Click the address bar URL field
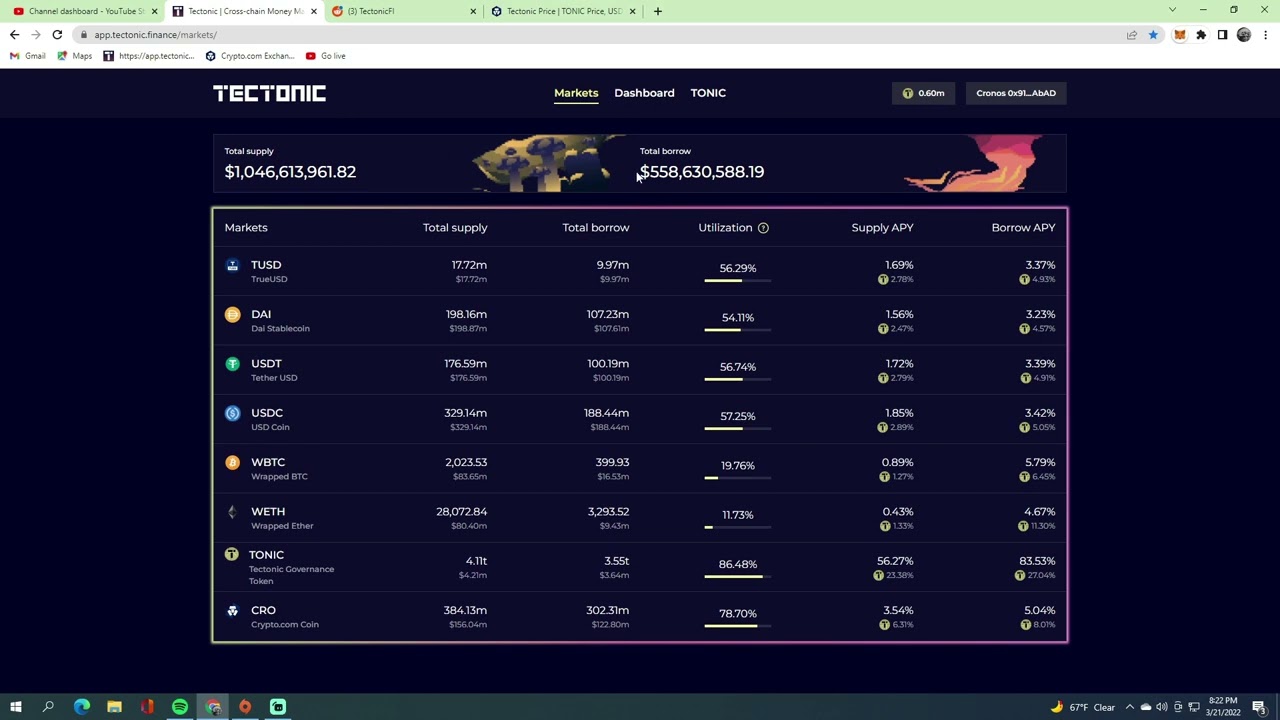Screen dimensions: 1280x720 point(600,35)
